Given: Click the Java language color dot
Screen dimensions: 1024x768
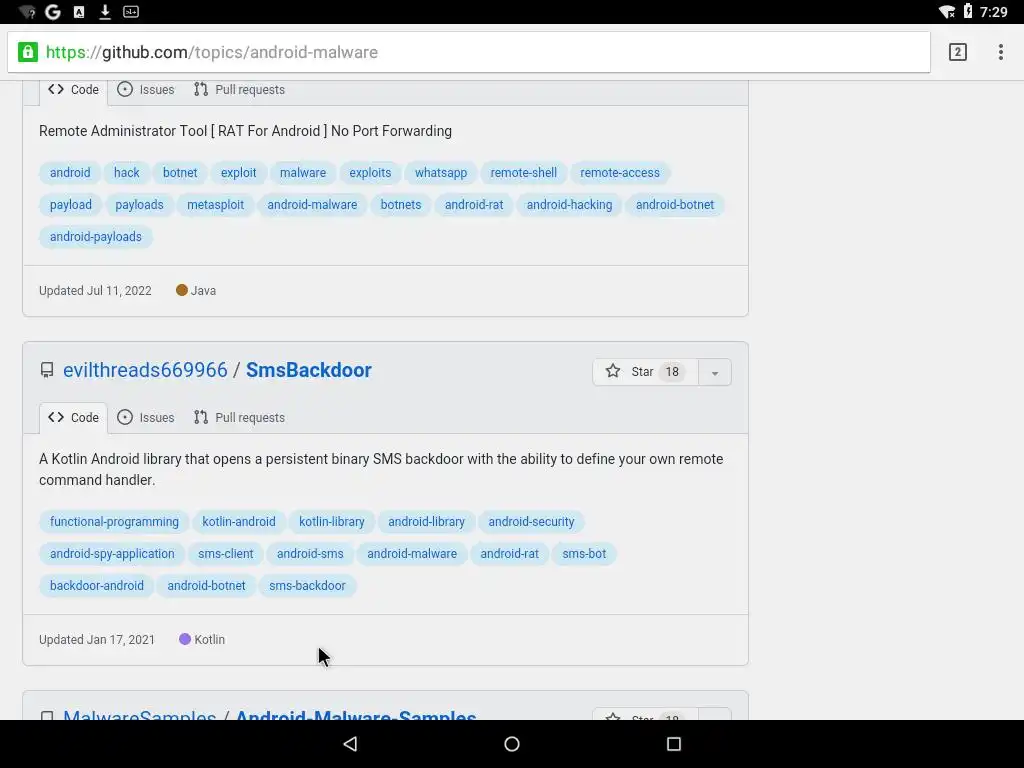Looking at the screenshot, I should (x=182, y=290).
